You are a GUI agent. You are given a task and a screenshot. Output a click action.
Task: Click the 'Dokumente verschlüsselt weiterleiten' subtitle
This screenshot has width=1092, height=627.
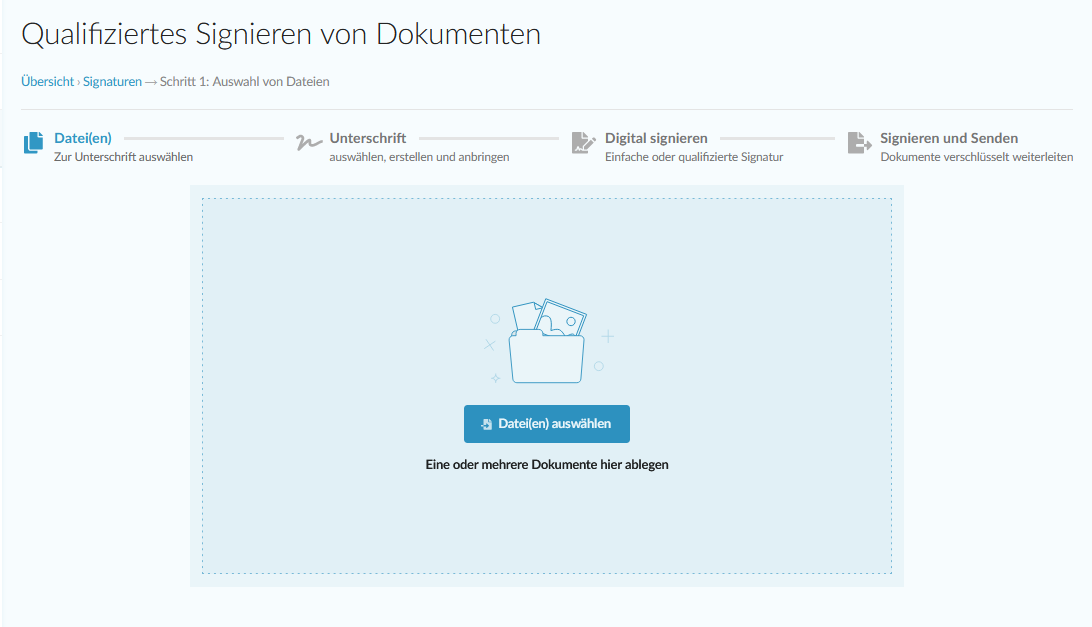tap(976, 157)
